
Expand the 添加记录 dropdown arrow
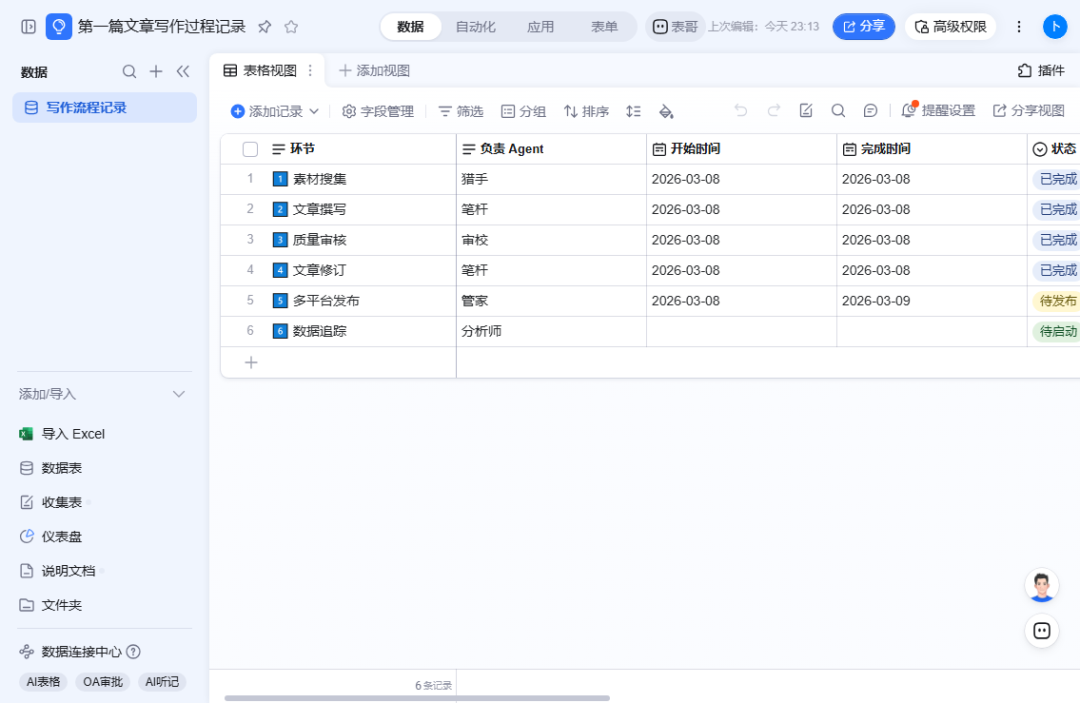(x=314, y=112)
